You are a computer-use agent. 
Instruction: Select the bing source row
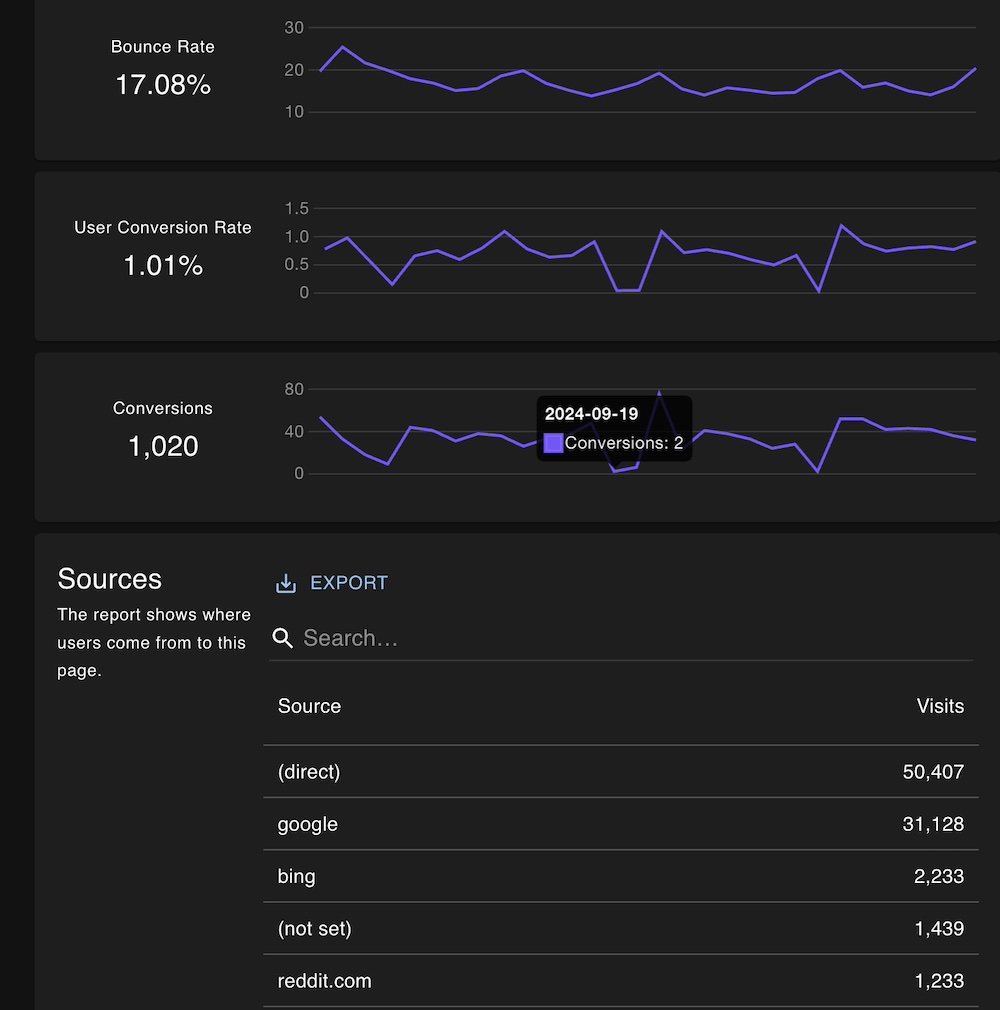(296, 876)
